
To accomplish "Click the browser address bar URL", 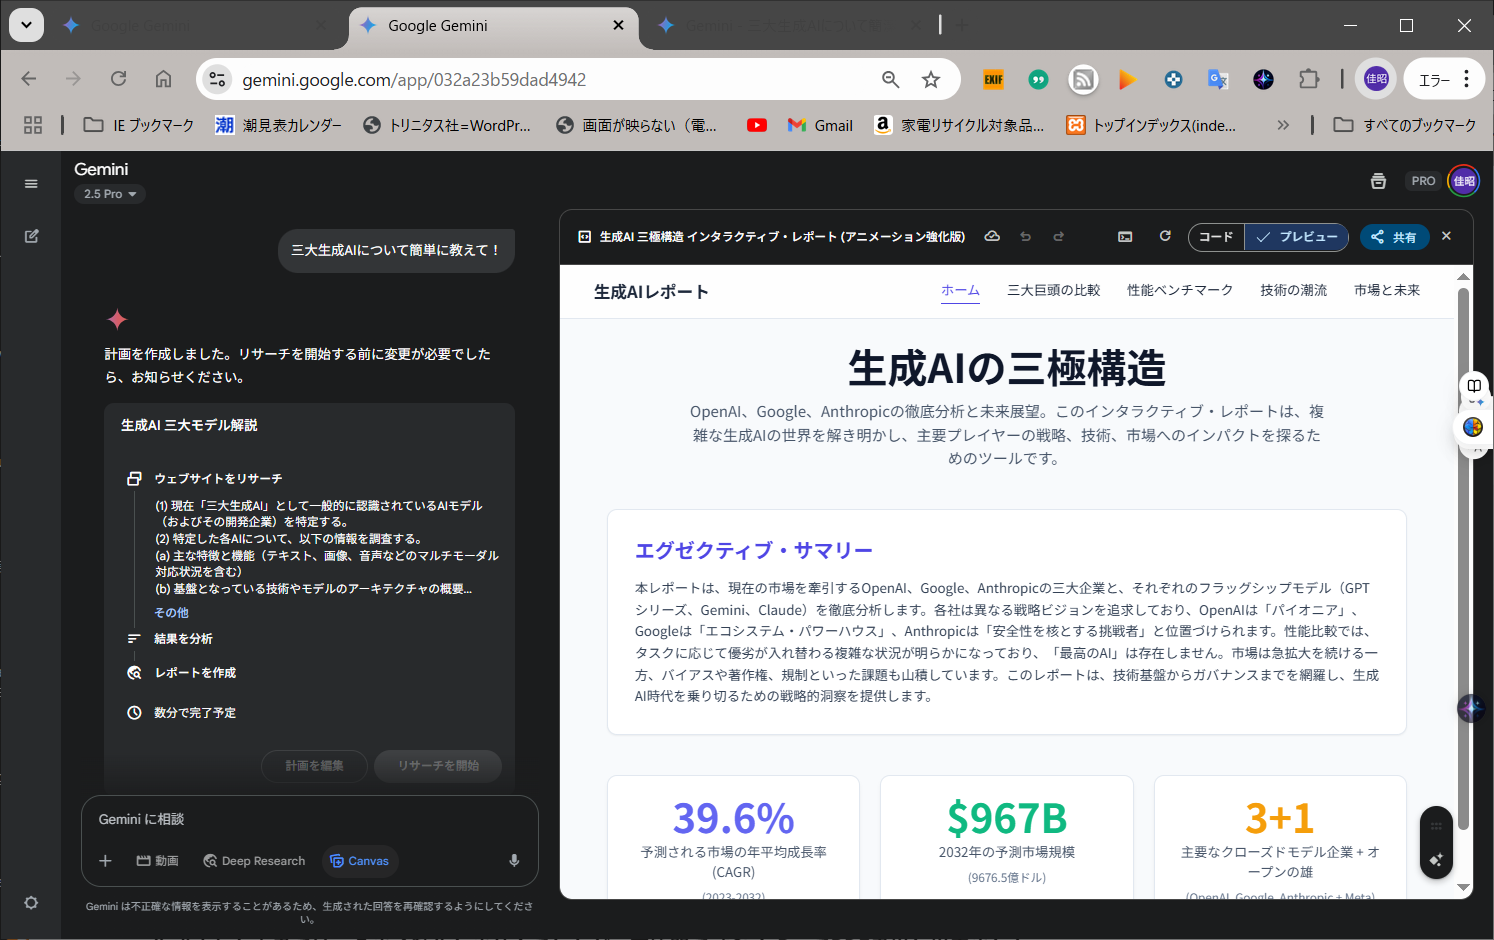I will 414,80.
